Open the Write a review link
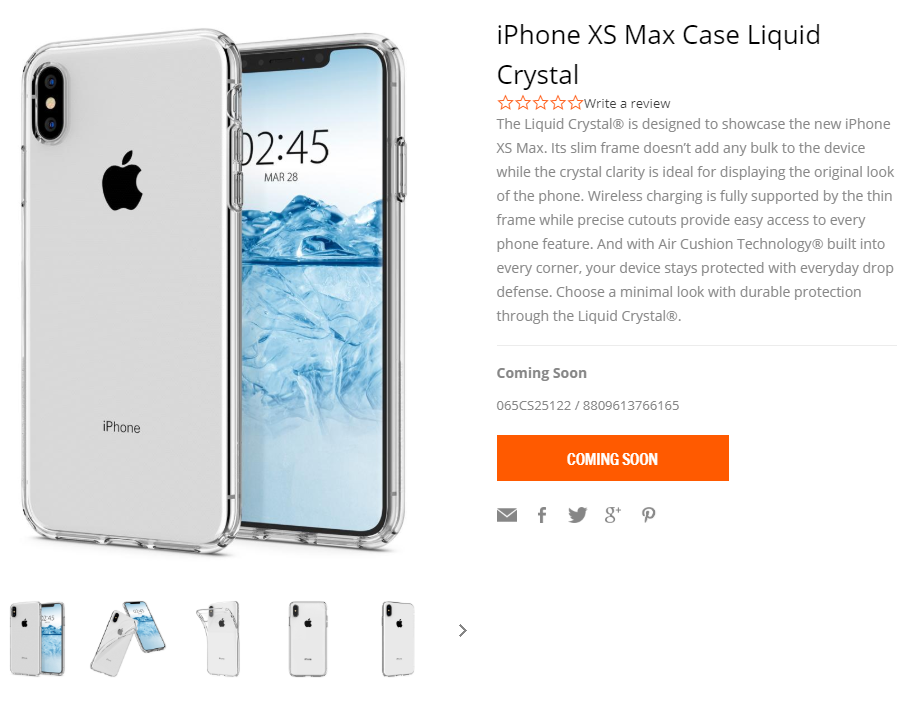This screenshot has height=708, width=916. (x=627, y=103)
